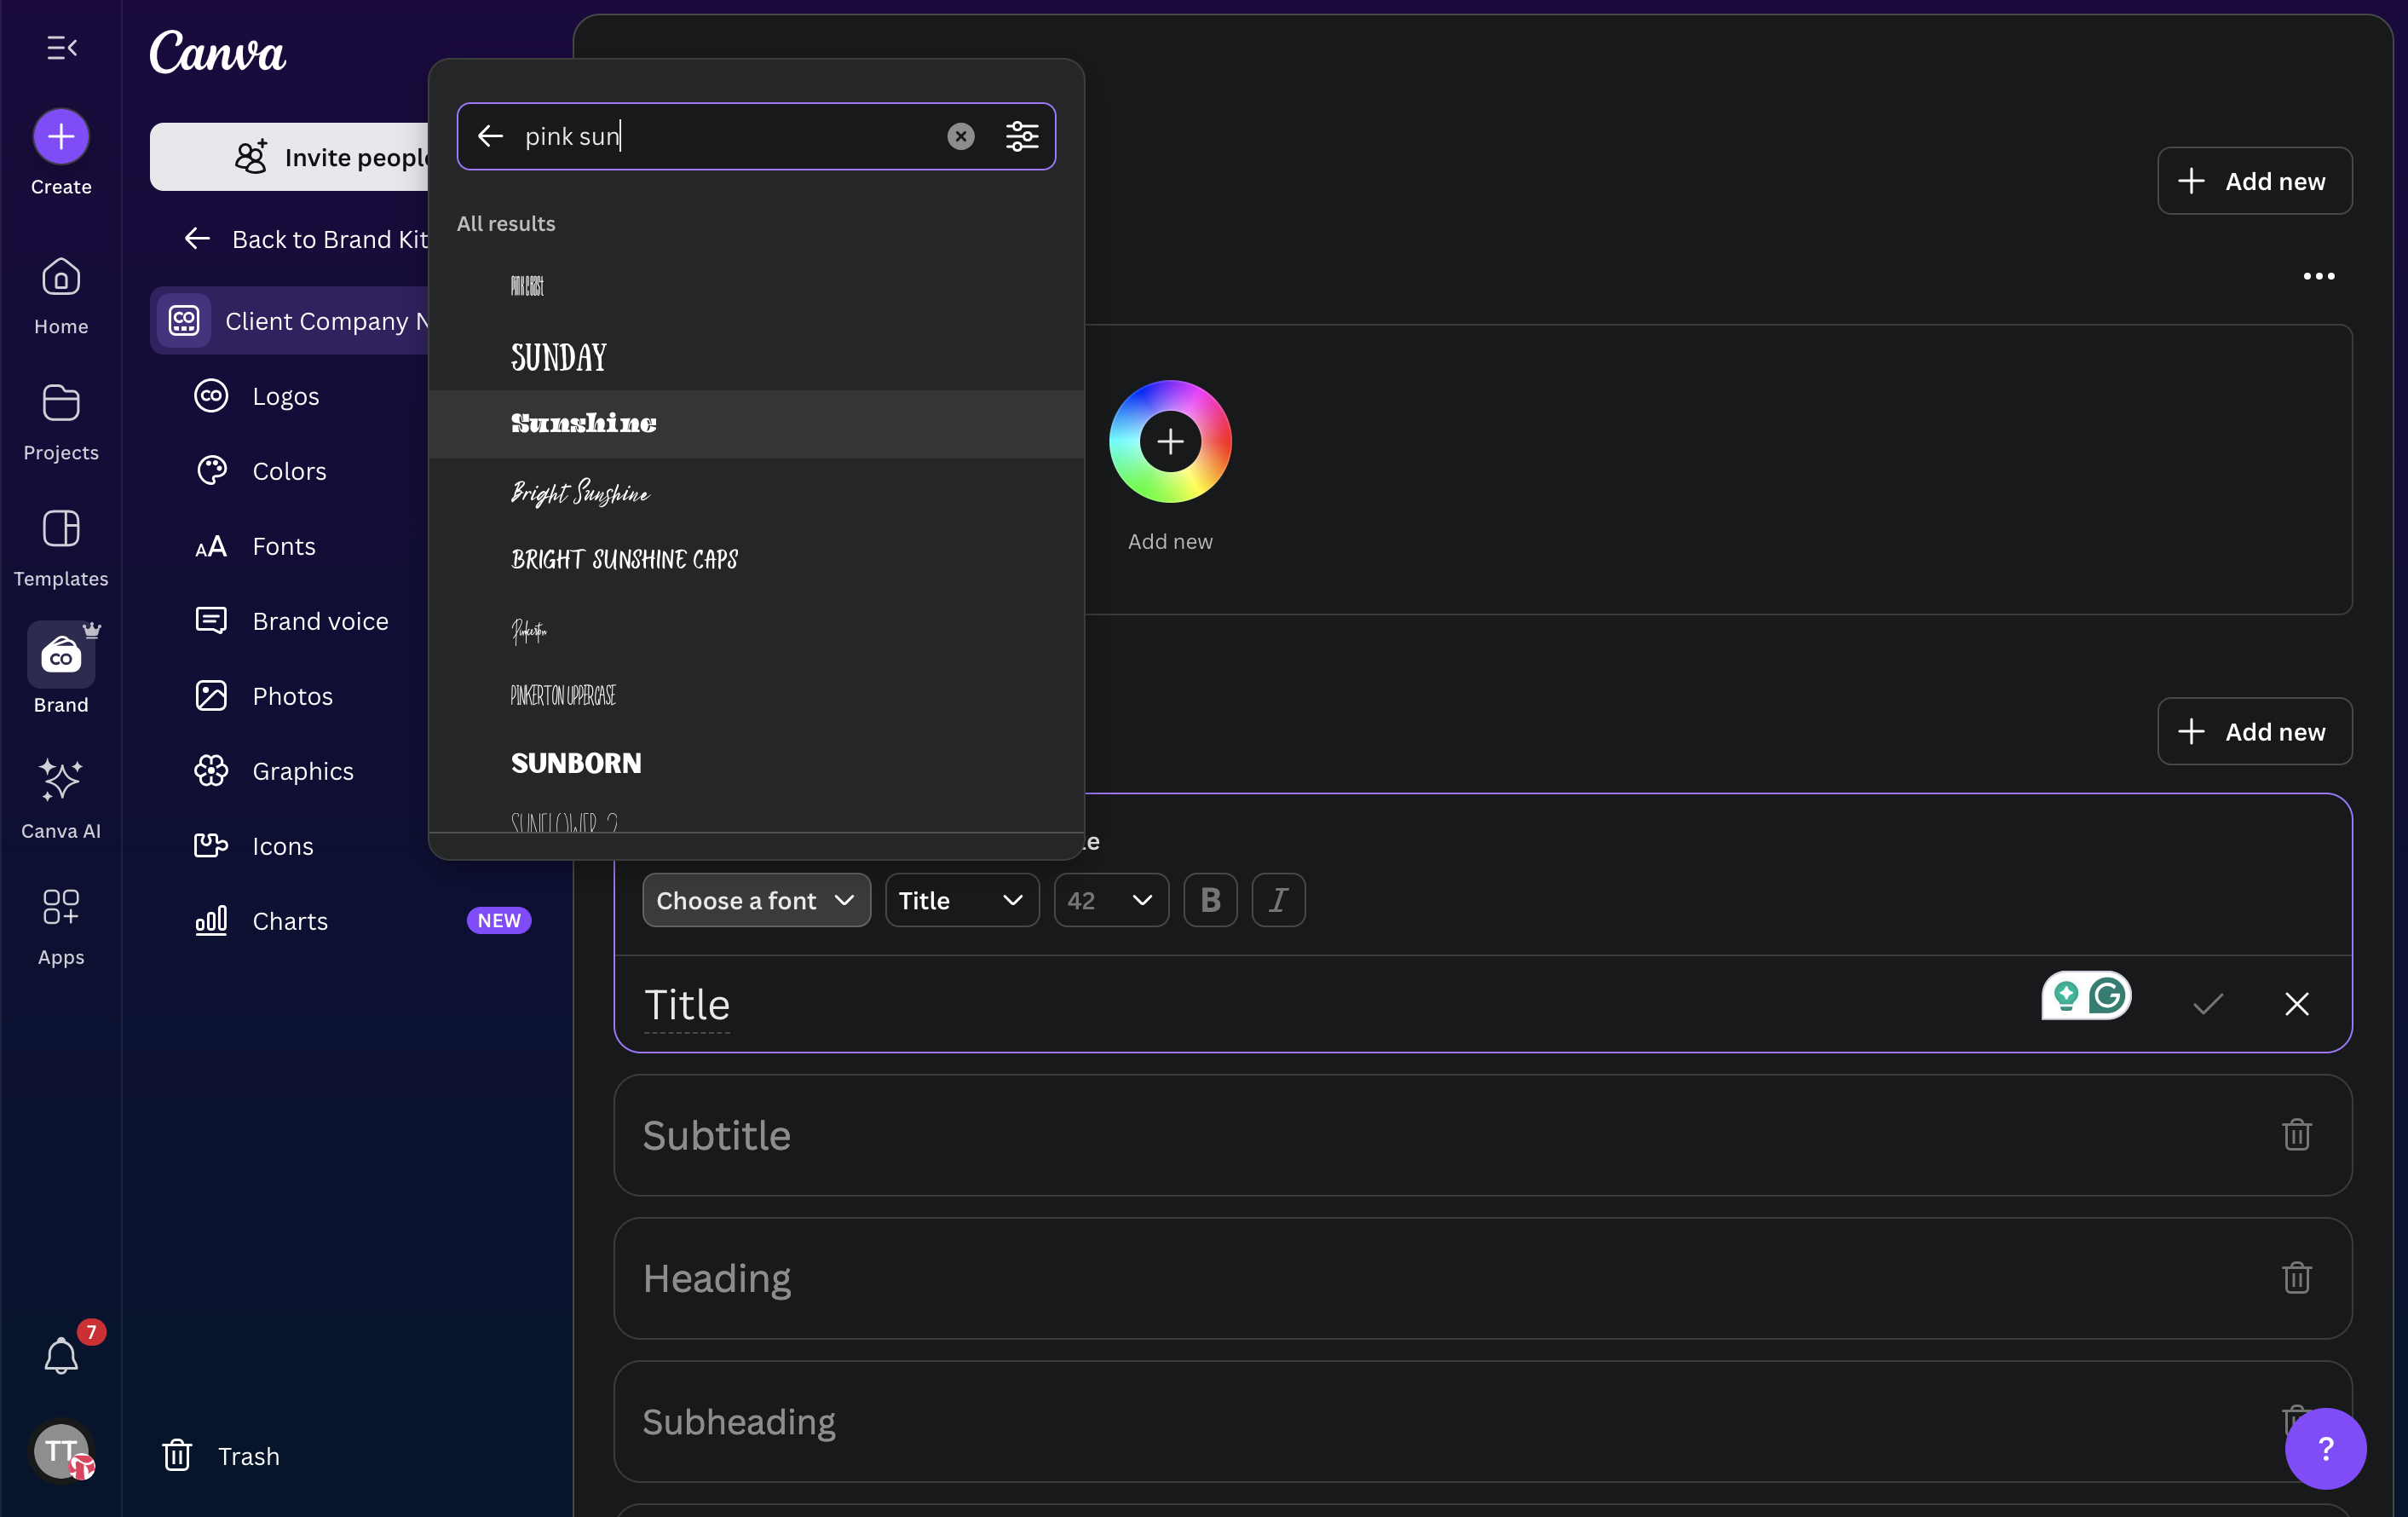Delete the Heading text style
This screenshot has height=1517, width=2408.
2297,1277
